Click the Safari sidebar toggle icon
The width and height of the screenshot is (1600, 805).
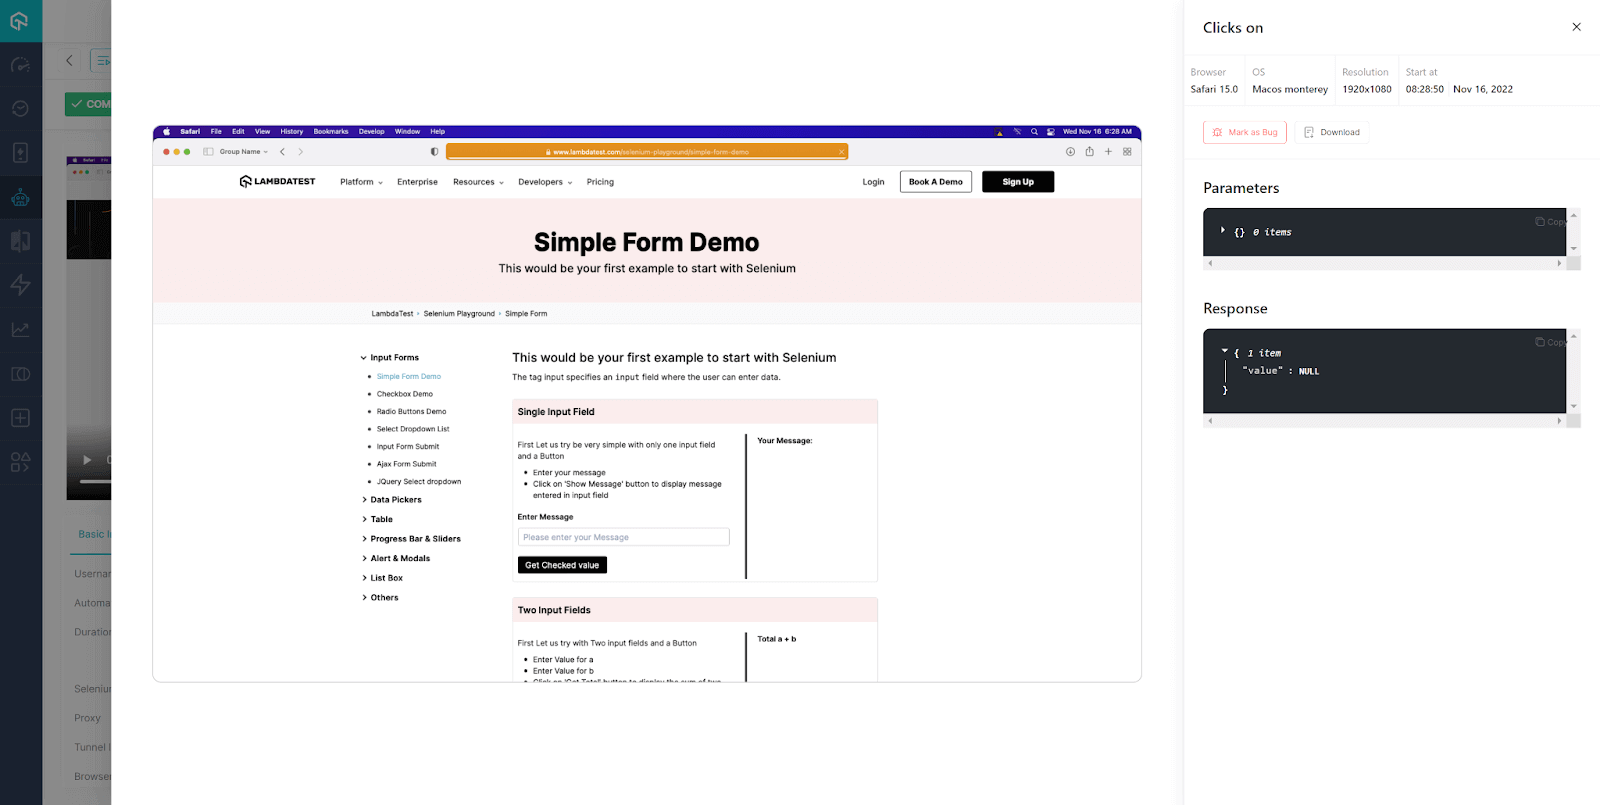click(208, 152)
